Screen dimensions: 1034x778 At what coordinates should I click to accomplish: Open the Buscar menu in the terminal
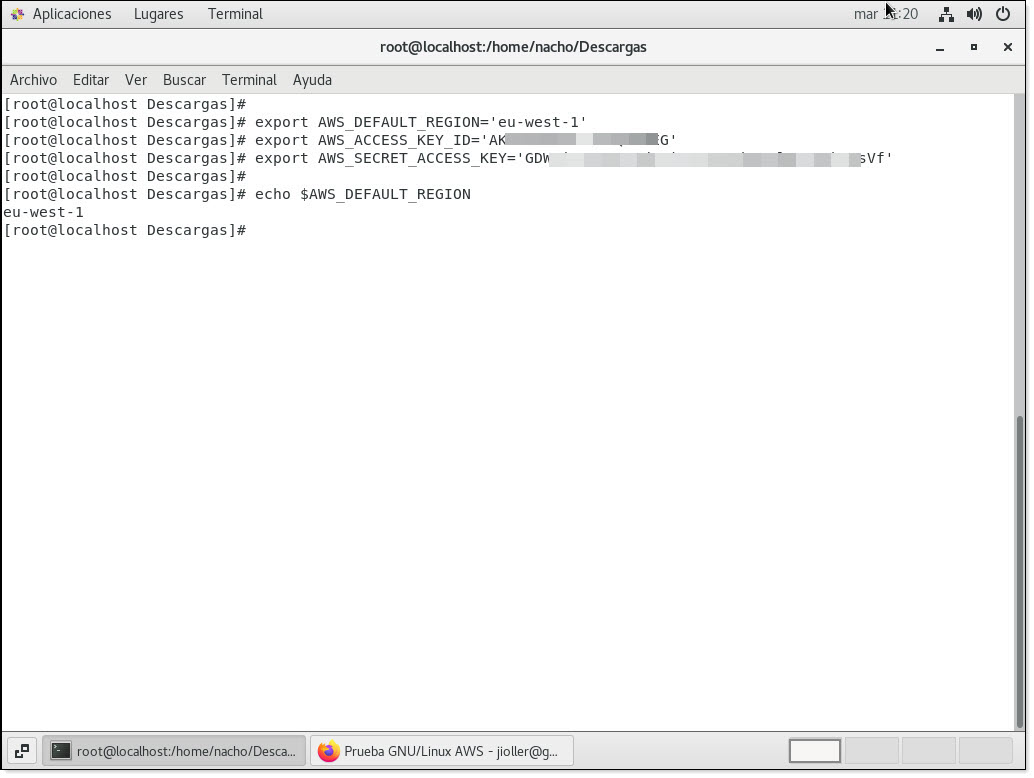tap(184, 80)
